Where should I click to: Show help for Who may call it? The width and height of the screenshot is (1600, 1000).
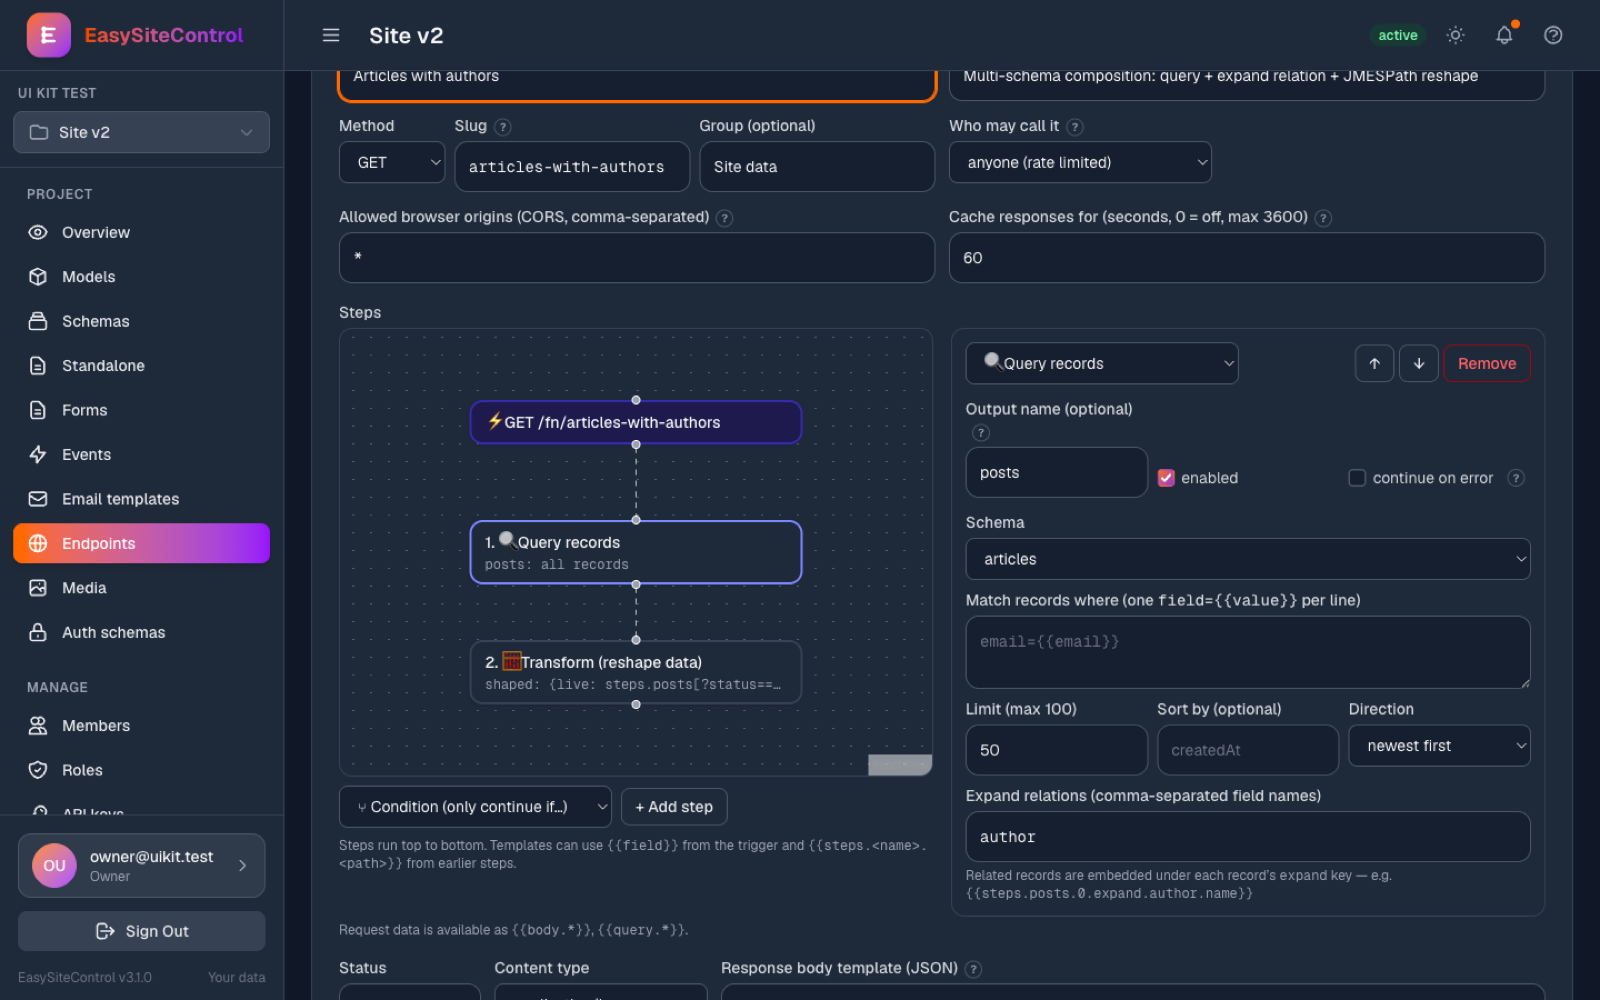(x=1075, y=127)
